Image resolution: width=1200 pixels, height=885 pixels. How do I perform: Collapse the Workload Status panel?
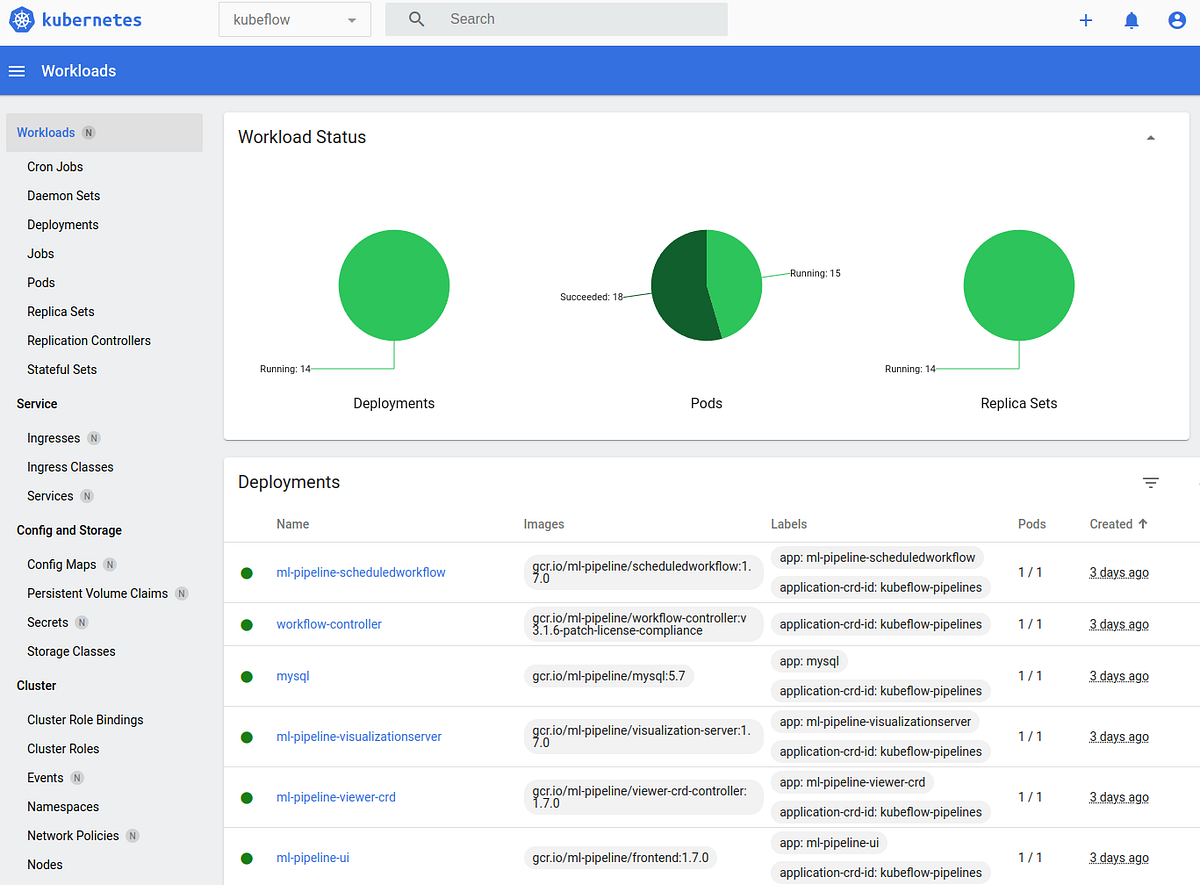coord(1151,138)
